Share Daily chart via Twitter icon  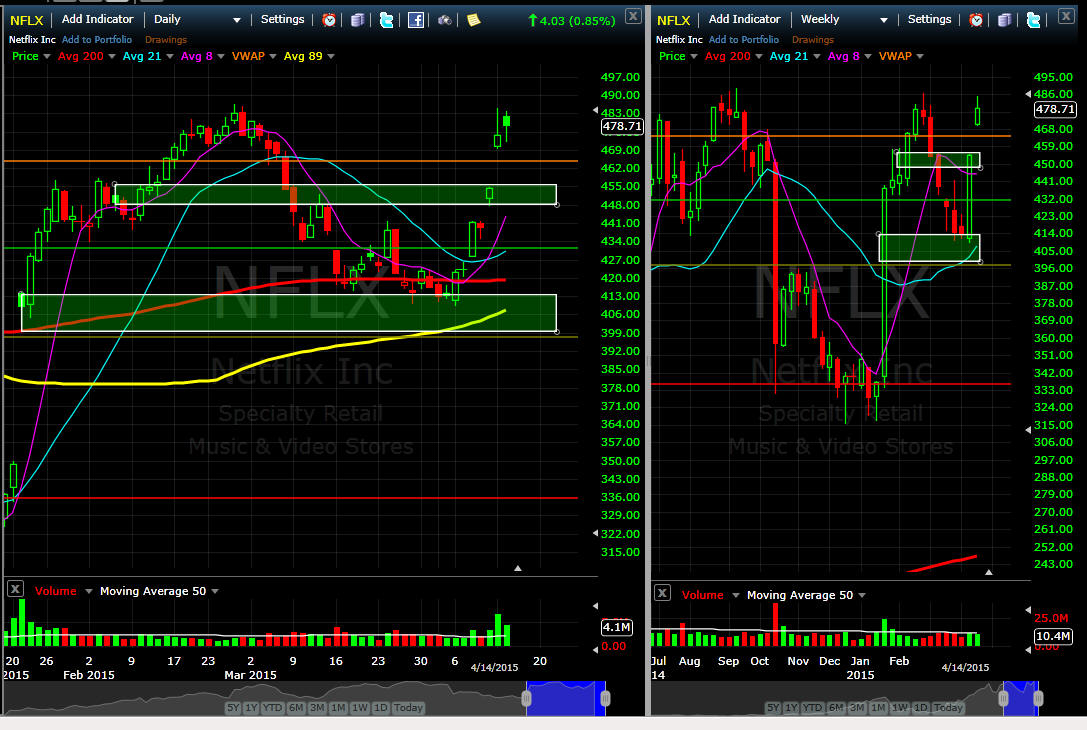coord(387,20)
